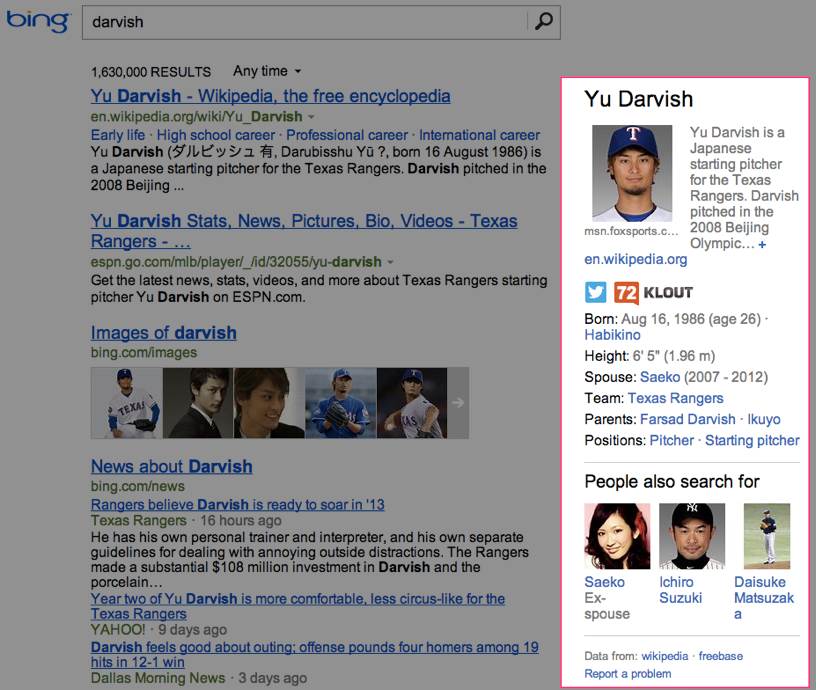
Task: Click the bing.com/images URL text
Action: pyautogui.click(x=144, y=352)
